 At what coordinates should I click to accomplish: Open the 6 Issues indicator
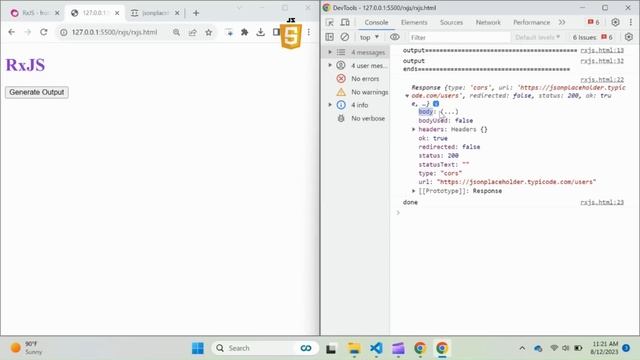pyautogui.click(x=593, y=37)
